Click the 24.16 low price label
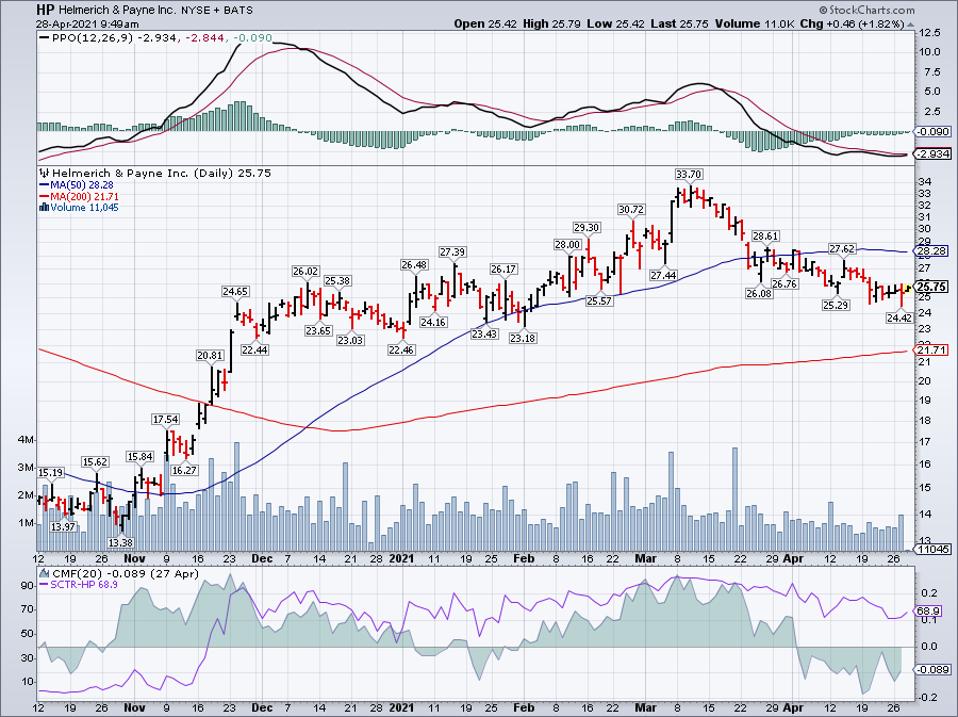Image resolution: width=958 pixels, height=717 pixels. [433, 322]
